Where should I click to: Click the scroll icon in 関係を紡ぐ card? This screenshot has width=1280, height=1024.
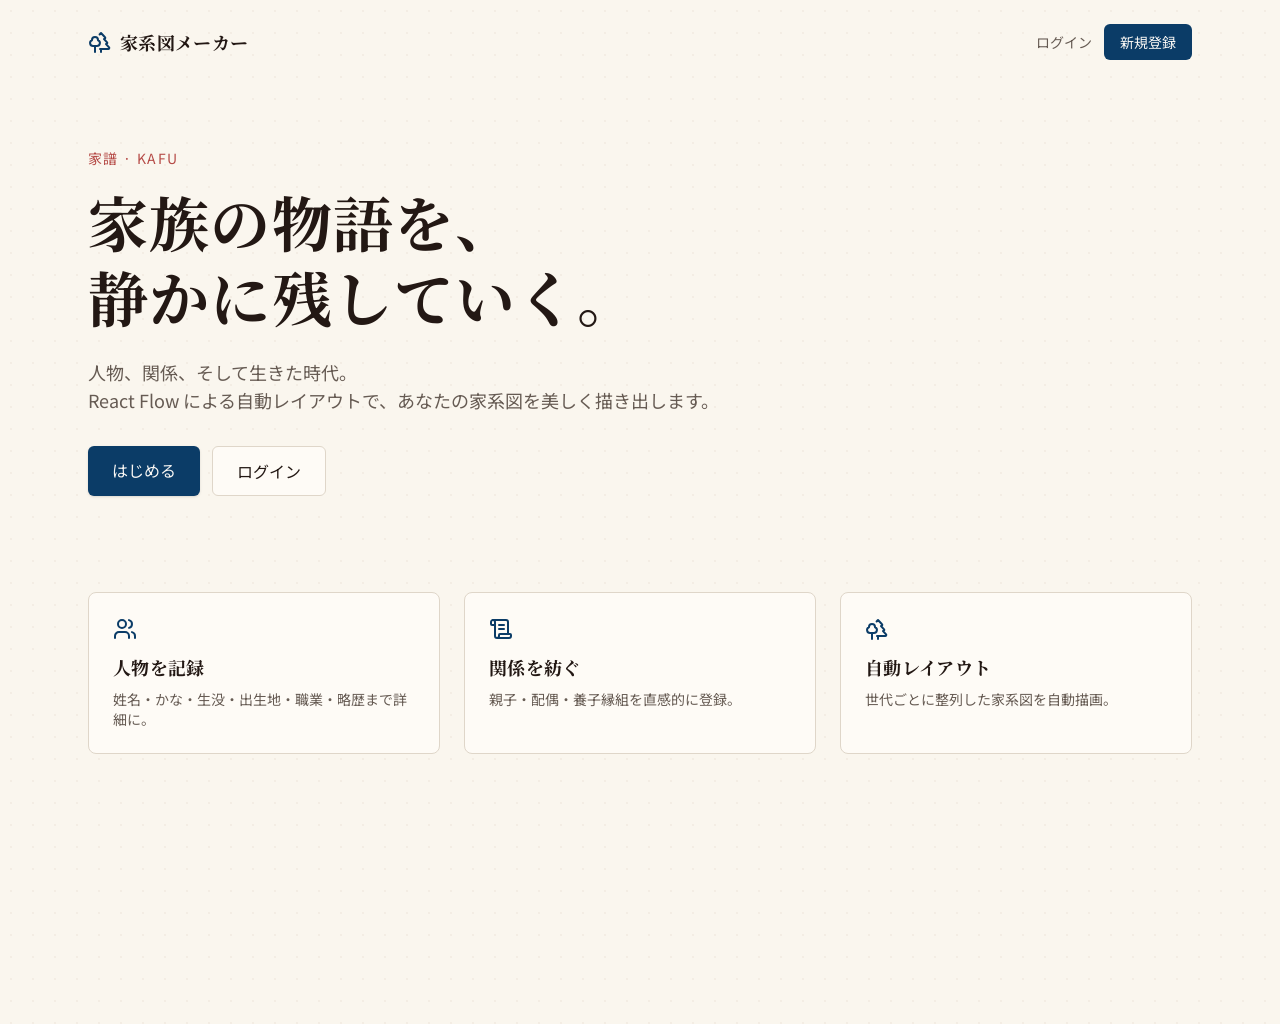click(x=501, y=629)
